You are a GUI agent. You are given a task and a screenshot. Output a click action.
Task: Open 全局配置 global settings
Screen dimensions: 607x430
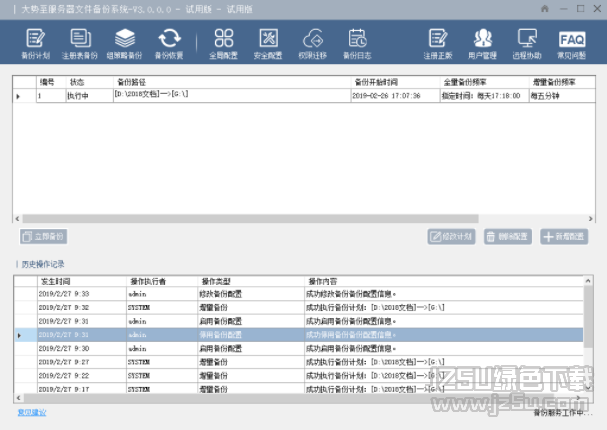[x=223, y=44]
